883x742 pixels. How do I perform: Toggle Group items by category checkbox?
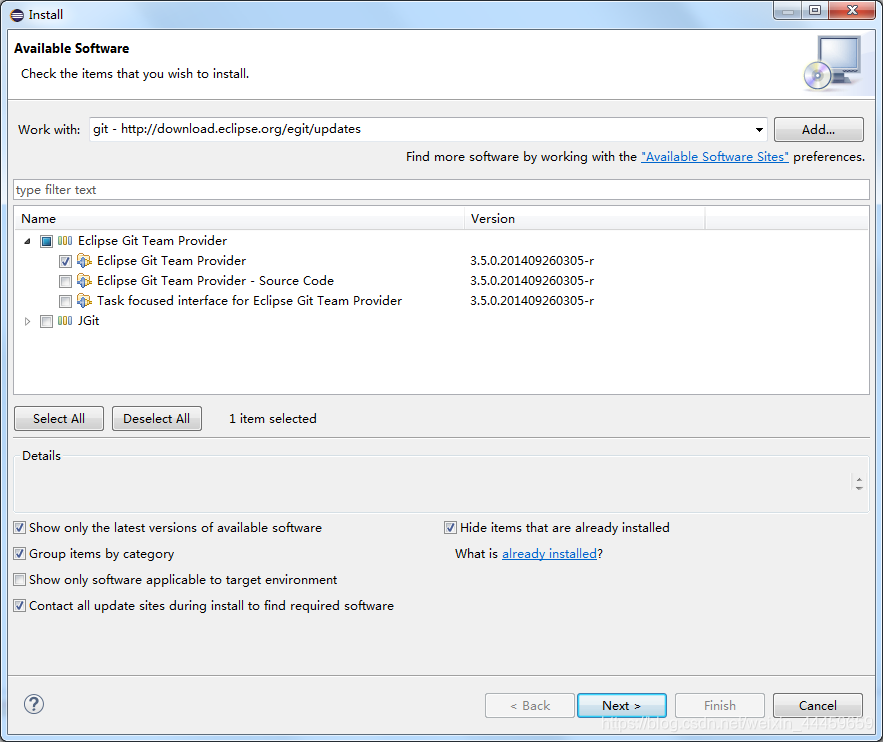click(20, 553)
